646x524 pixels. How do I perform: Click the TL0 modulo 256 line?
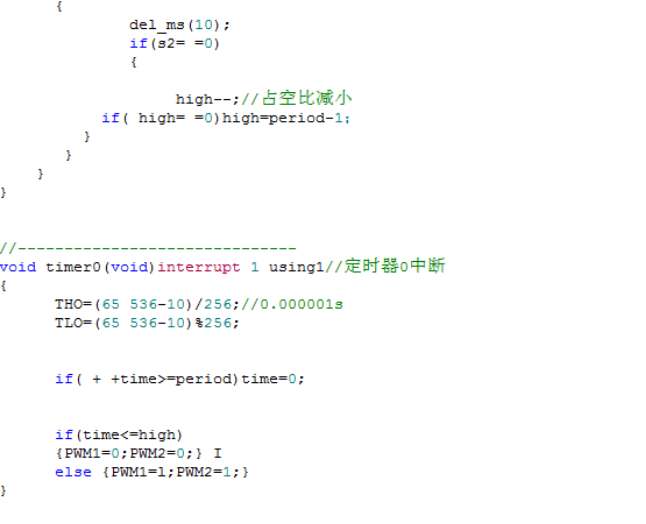click(147, 323)
